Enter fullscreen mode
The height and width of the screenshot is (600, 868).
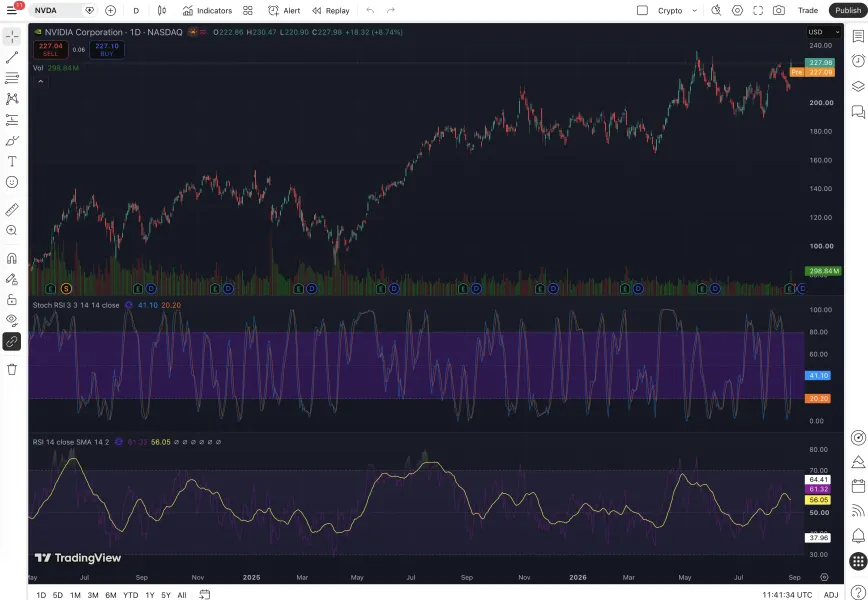[758, 10]
